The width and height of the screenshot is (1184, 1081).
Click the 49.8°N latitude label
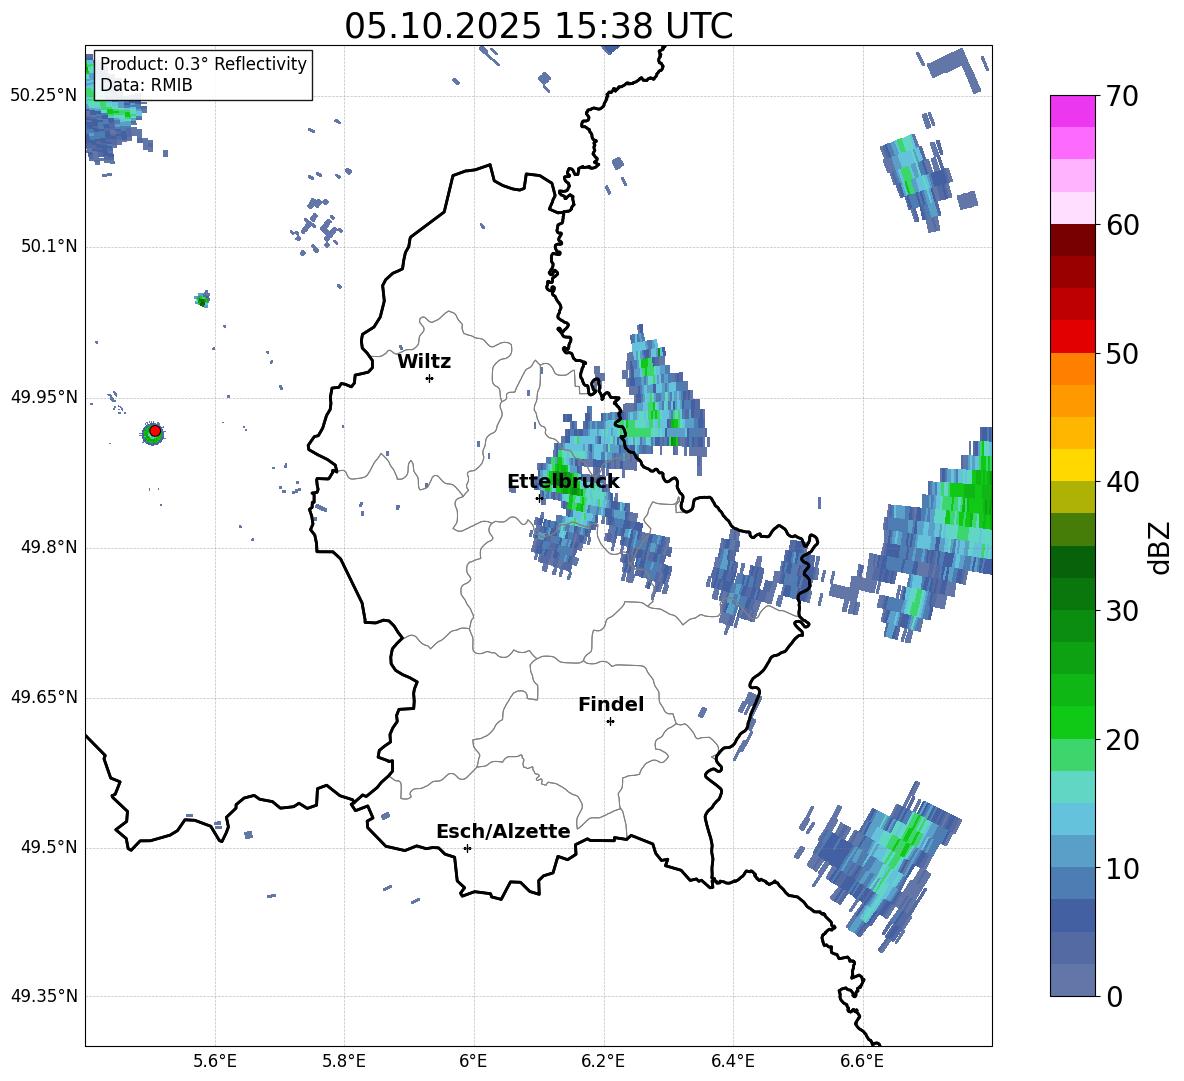(50, 547)
